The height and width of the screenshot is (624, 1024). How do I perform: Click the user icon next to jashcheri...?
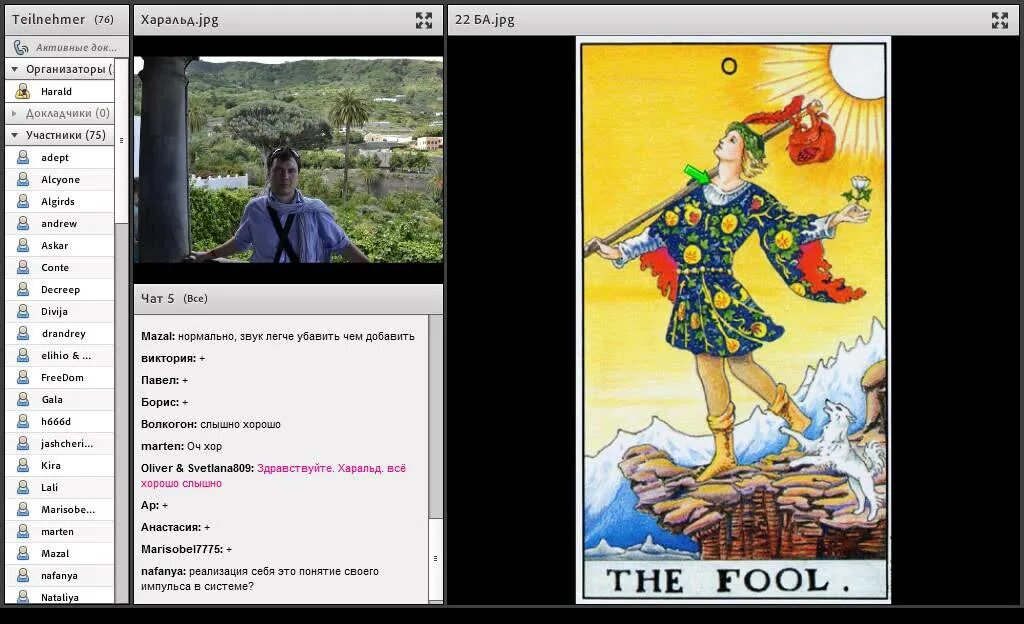tap(23, 443)
